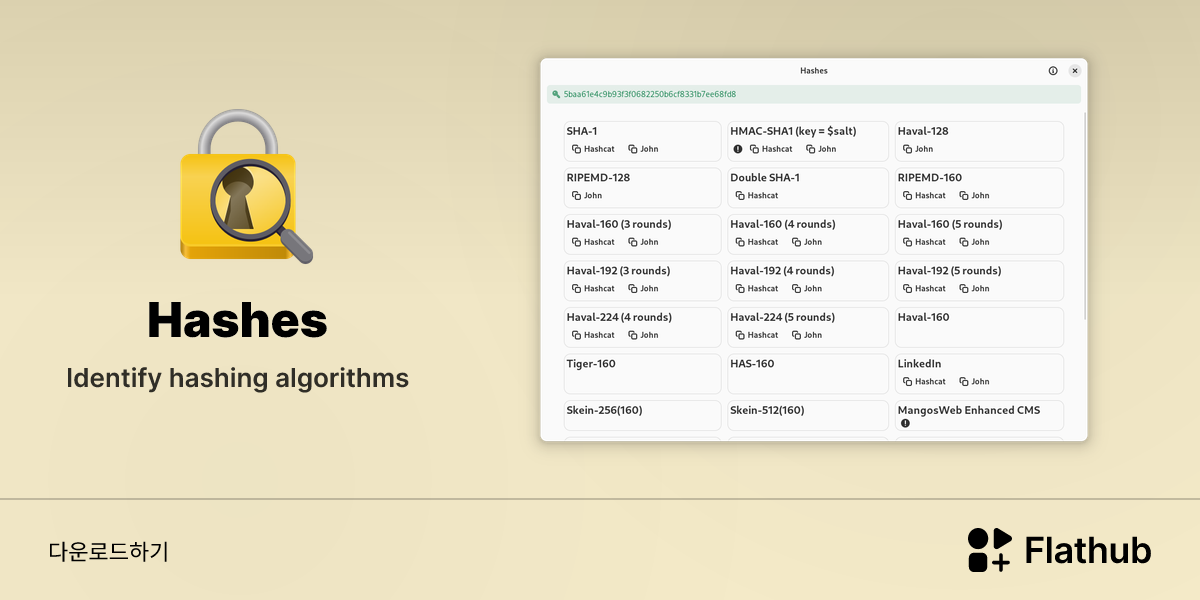Copy John format for HMAC-SHA1
This screenshot has height=600, width=1200.
(821, 149)
